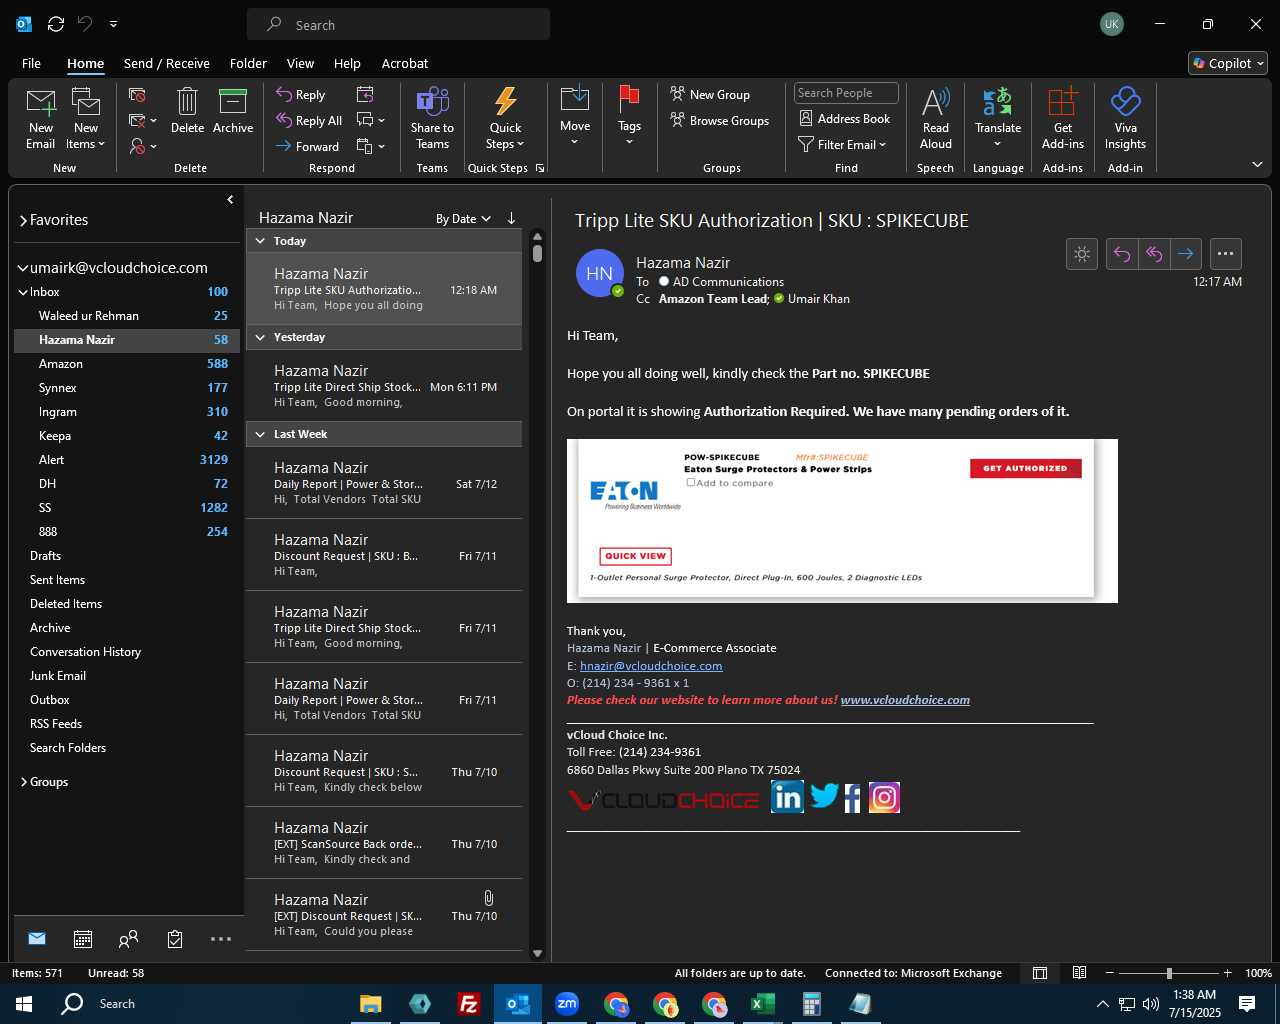This screenshot has height=1024, width=1280.
Task: Reply to the sender
Action: [302, 95]
